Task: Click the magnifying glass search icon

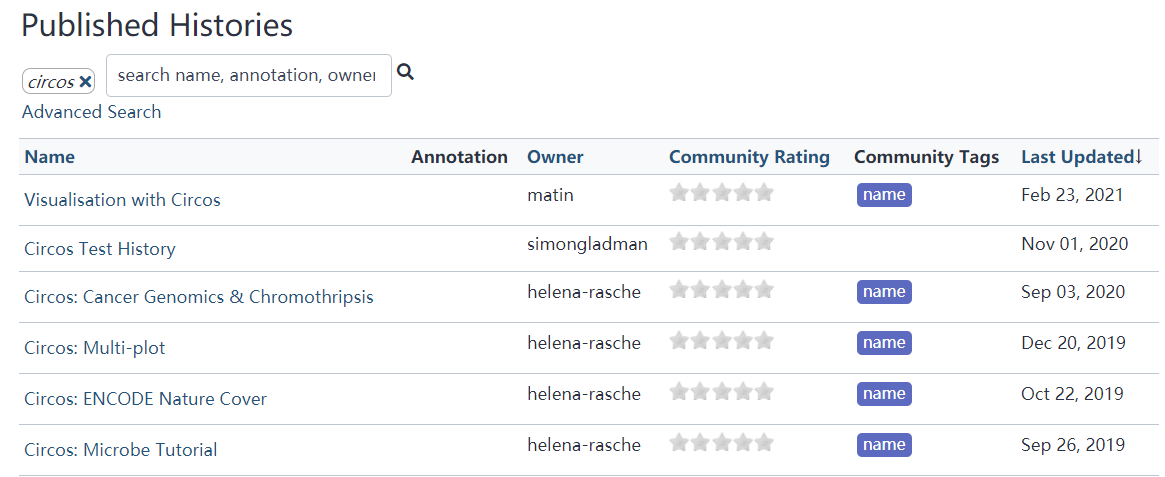Action: (405, 72)
